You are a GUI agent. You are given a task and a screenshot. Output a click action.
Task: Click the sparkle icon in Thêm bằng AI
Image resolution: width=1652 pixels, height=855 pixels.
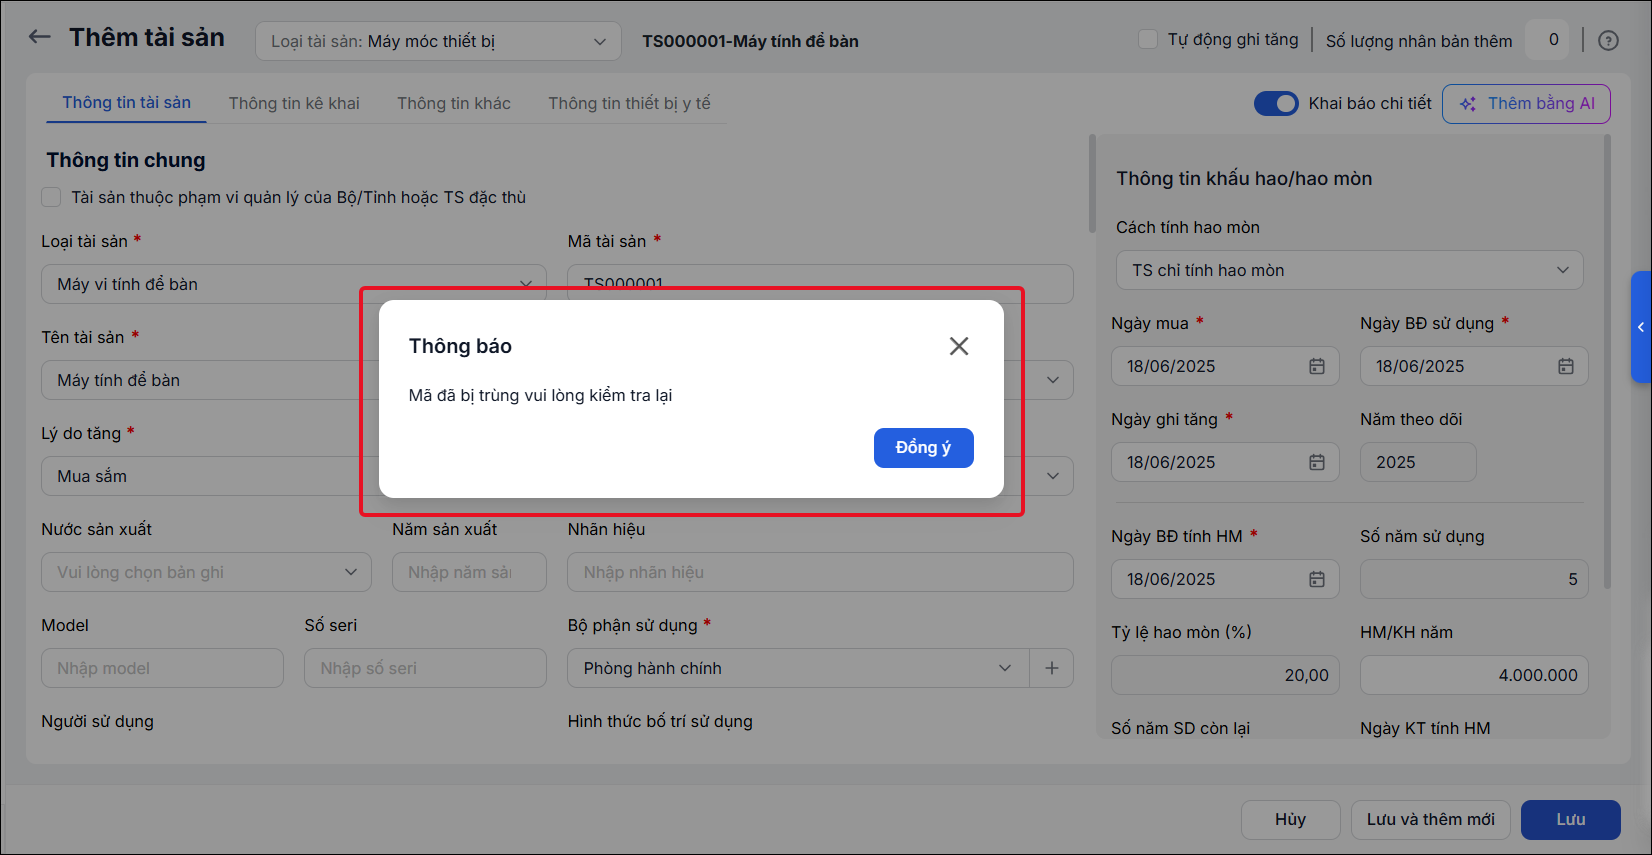1468,104
